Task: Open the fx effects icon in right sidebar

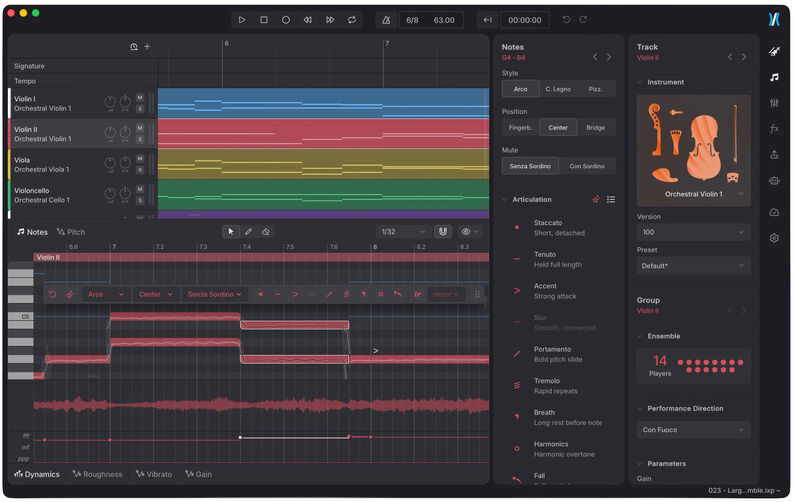Action: coord(774,128)
